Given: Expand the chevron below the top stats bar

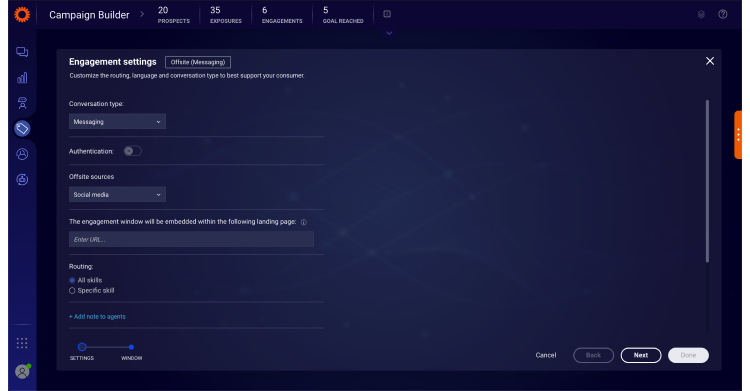Looking at the screenshot, I should click(x=389, y=33).
